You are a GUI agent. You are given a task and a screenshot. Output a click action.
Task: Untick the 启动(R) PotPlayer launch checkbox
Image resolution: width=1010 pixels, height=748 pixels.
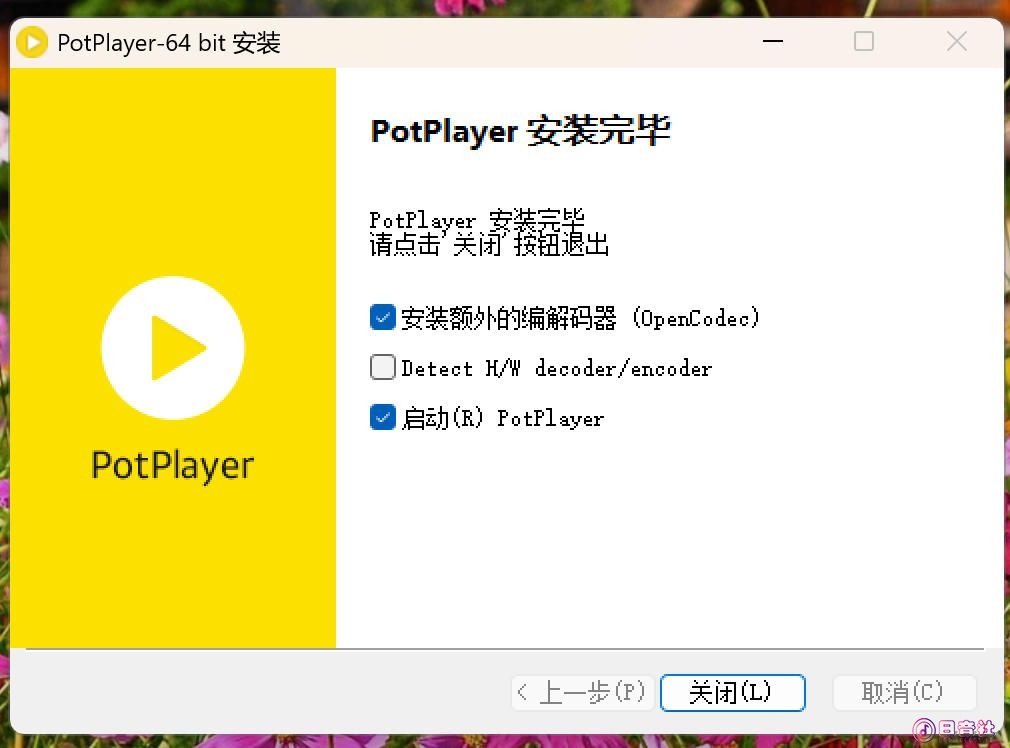point(382,417)
